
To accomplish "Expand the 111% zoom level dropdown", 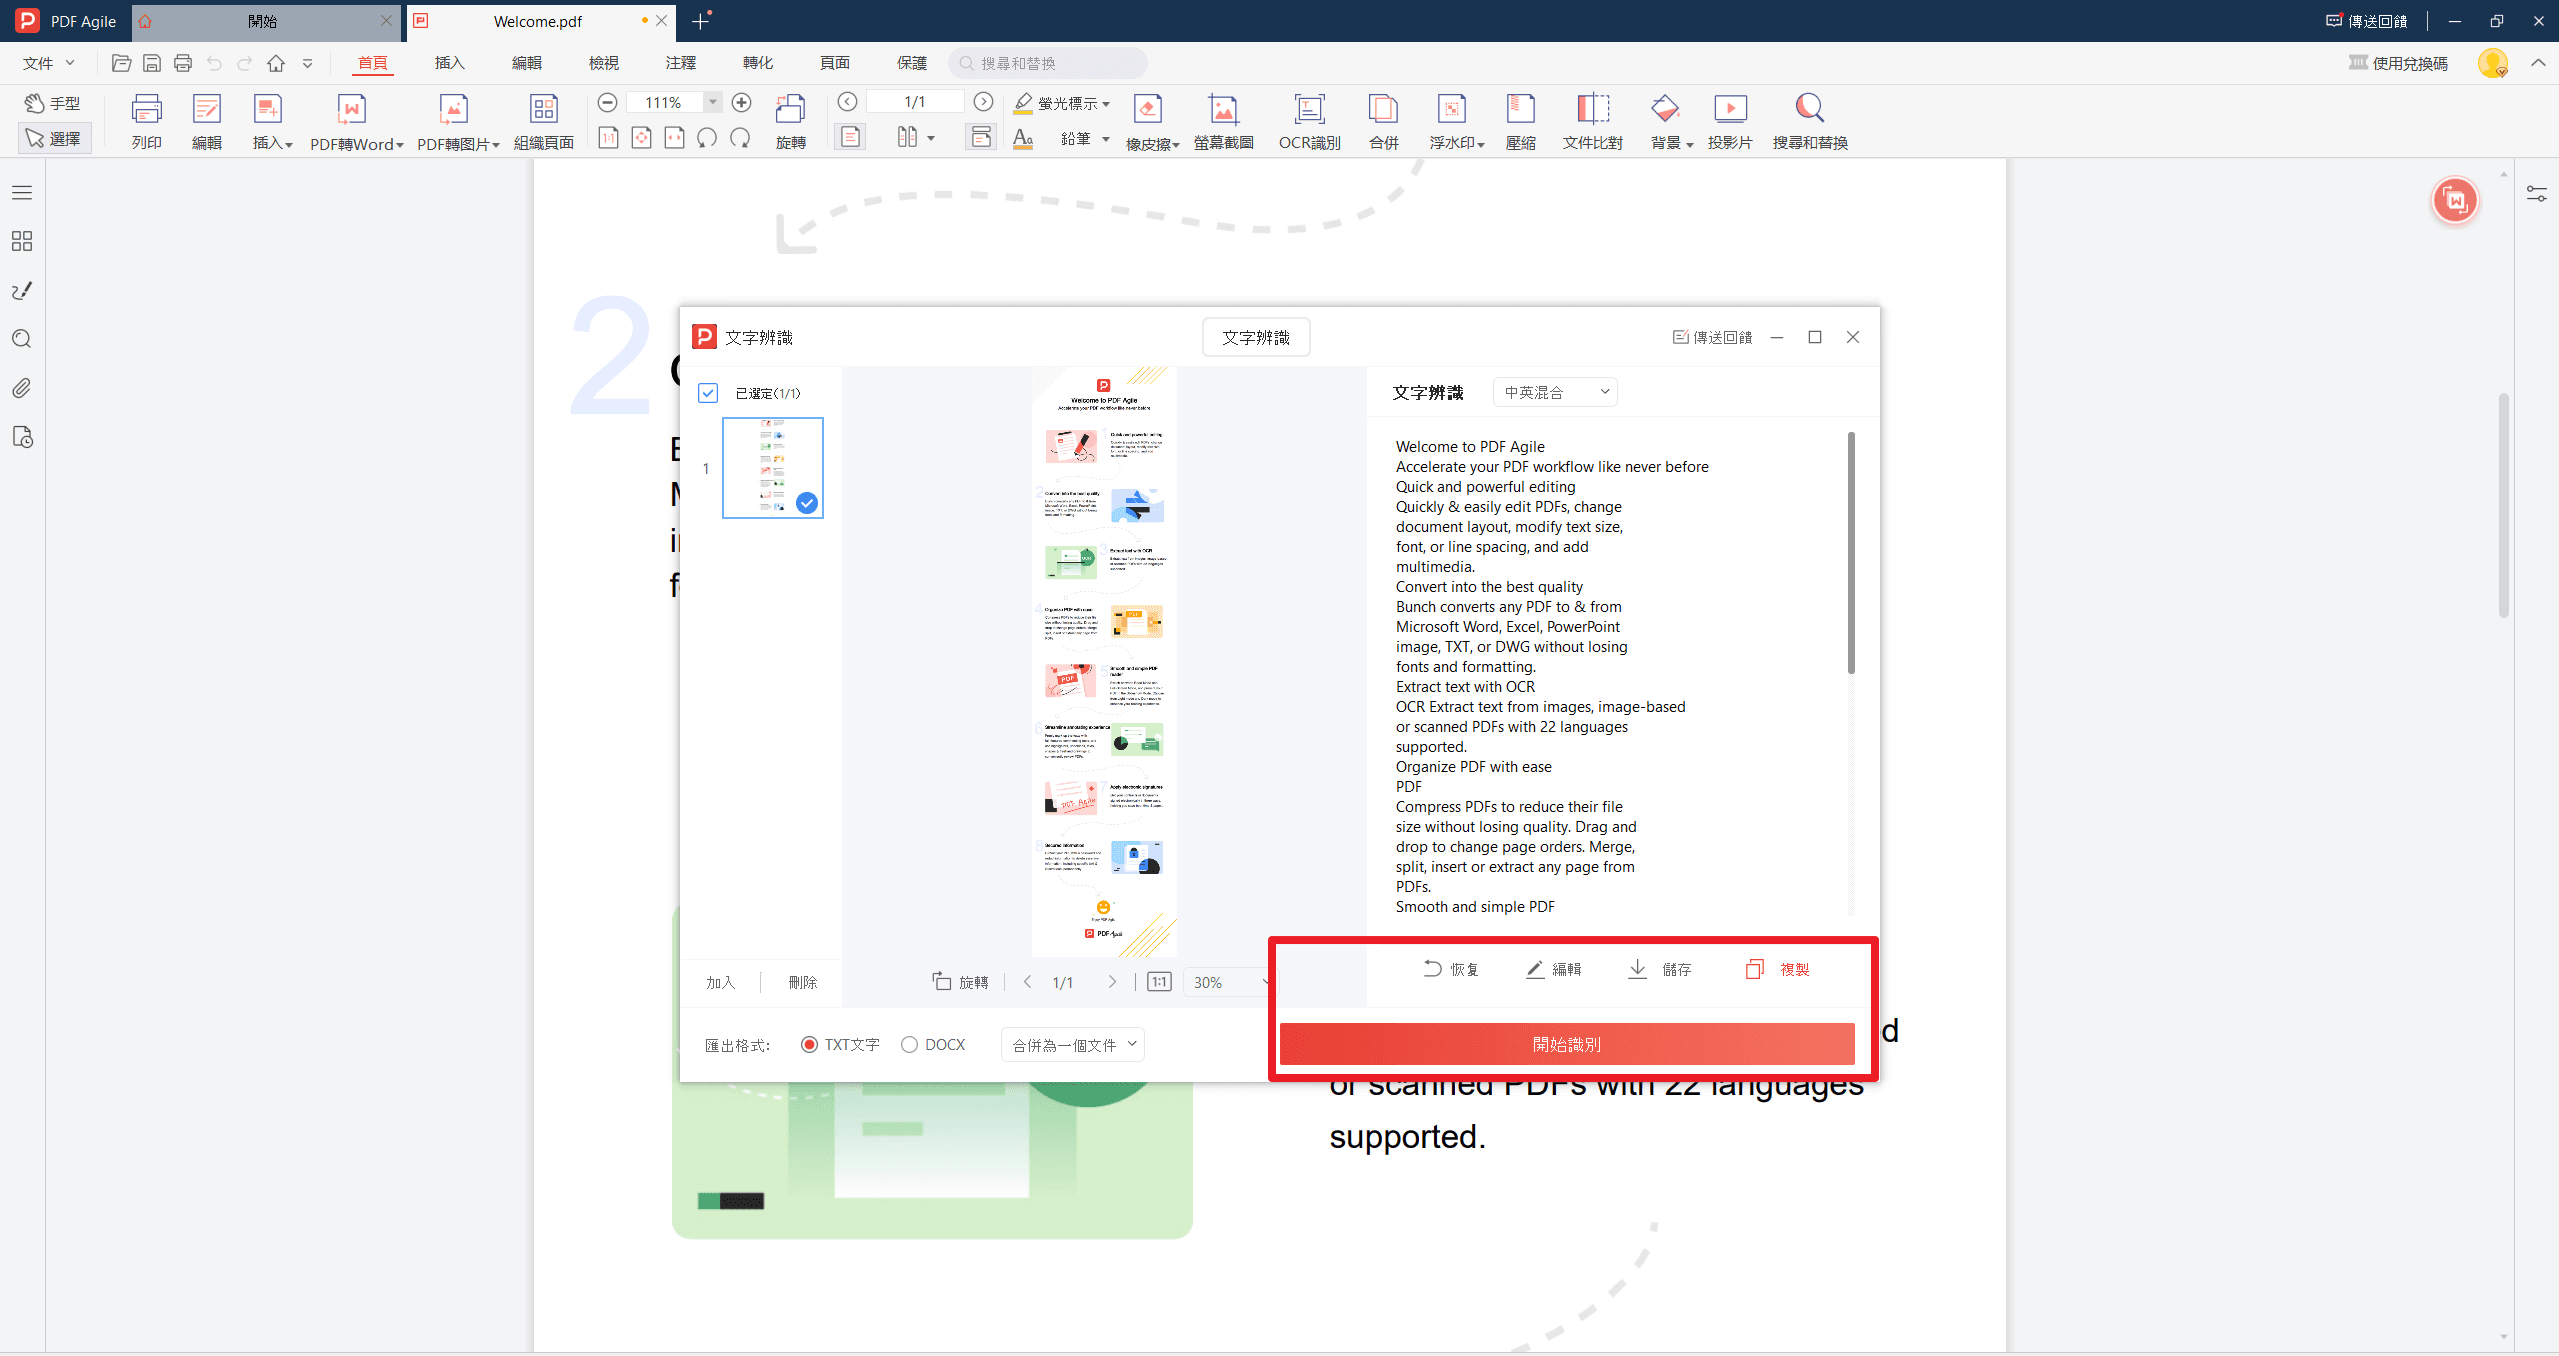I will 713,102.
